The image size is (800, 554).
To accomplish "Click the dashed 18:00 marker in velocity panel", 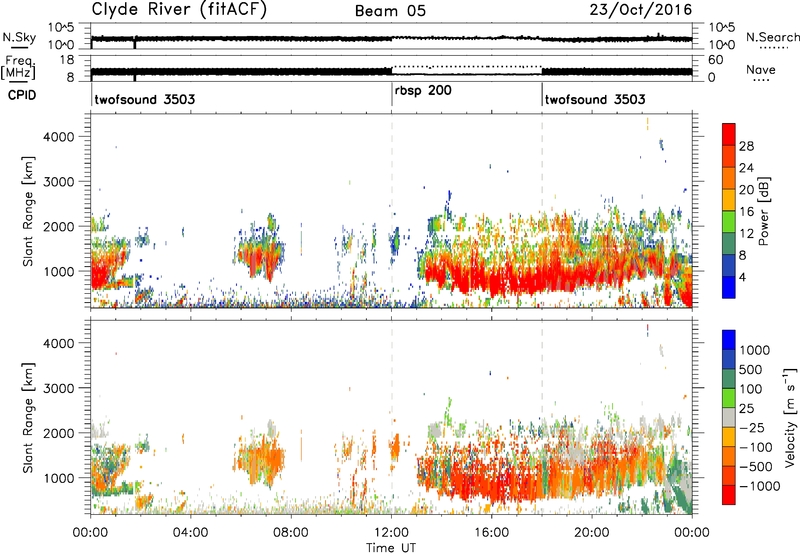I will point(542,417).
